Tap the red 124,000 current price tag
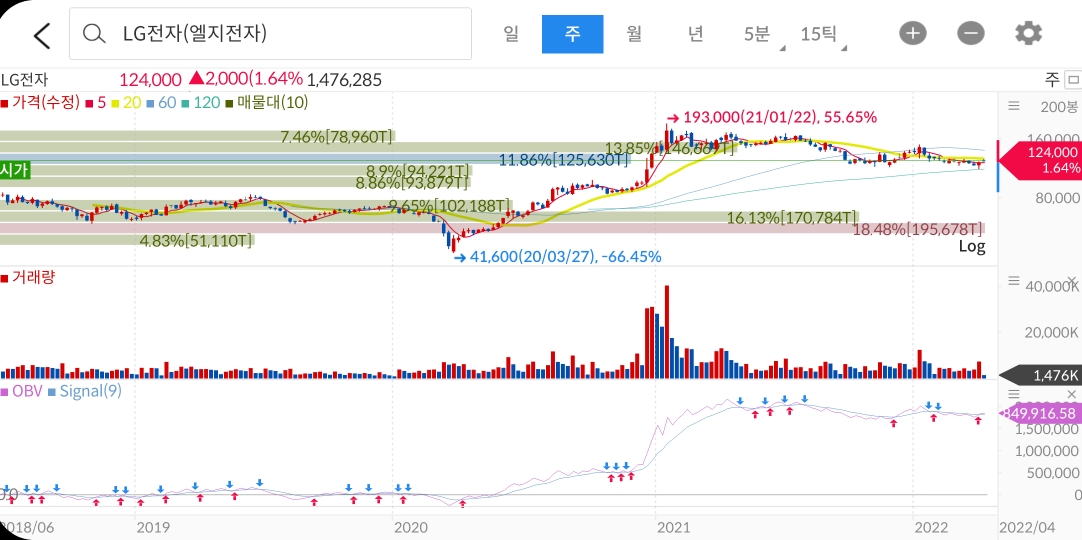The width and height of the screenshot is (1082, 540). [1043, 160]
